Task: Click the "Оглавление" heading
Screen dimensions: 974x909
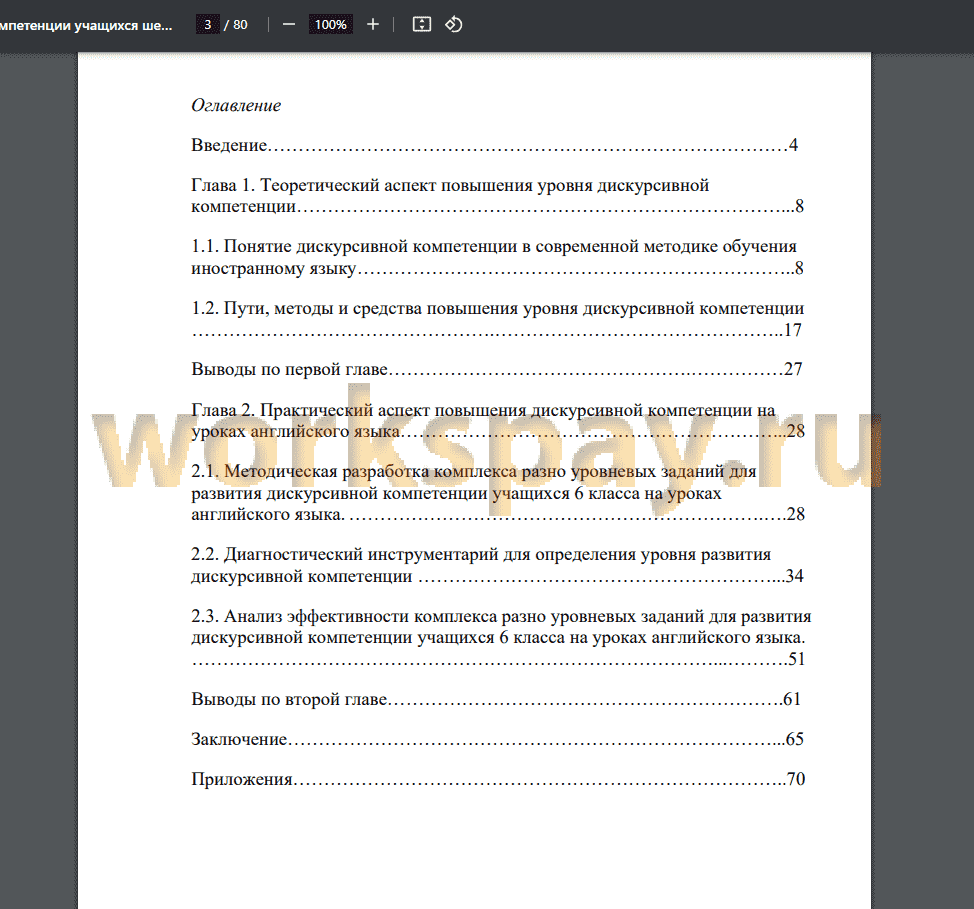Action: pyautogui.click(x=236, y=106)
